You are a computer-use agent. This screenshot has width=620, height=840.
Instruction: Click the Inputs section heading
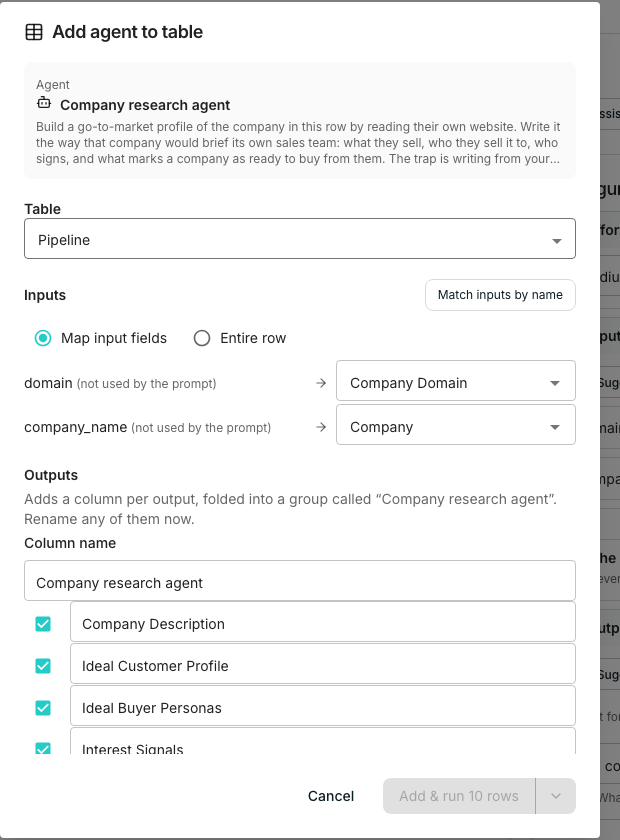point(45,295)
